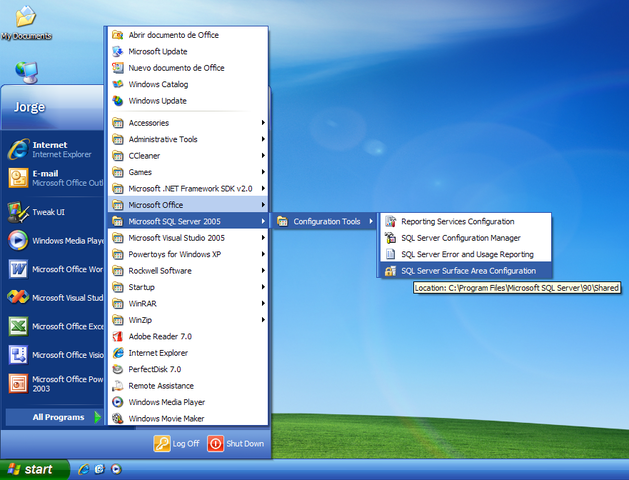Open SQL Server Error and Usage Reporting icon
Screen dimensions: 629x480
pos(390,254)
